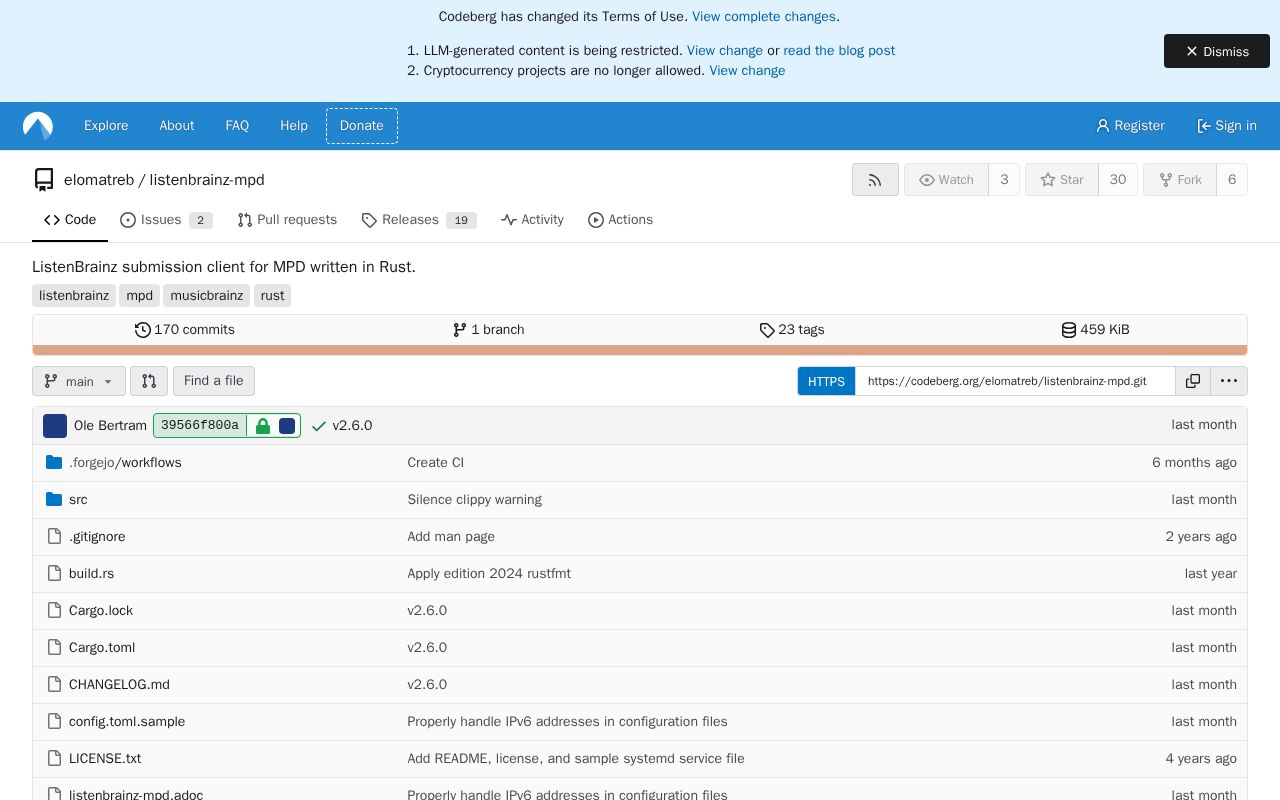This screenshot has height=800, width=1280.
Task: Open Explore in the navbar
Action: click(x=106, y=126)
